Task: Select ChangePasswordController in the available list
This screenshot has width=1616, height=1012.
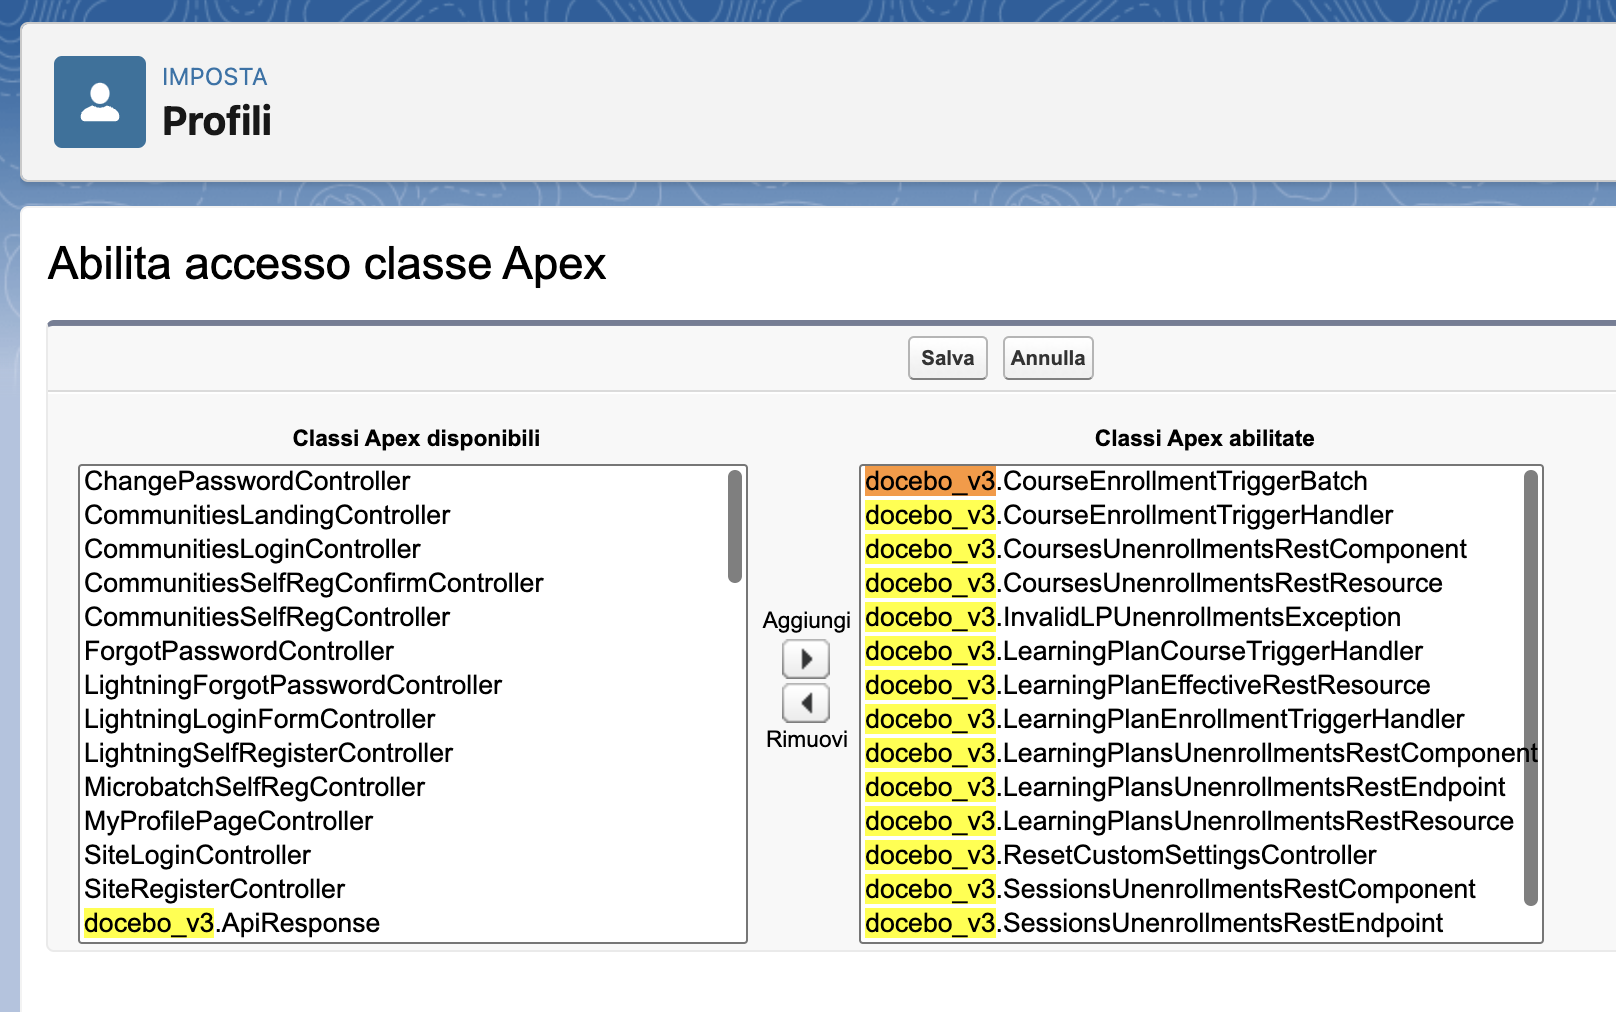Action: [x=247, y=481]
